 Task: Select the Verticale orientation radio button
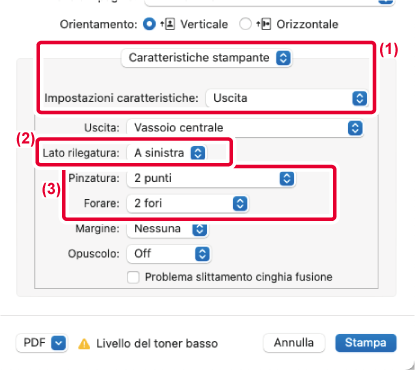(149, 24)
